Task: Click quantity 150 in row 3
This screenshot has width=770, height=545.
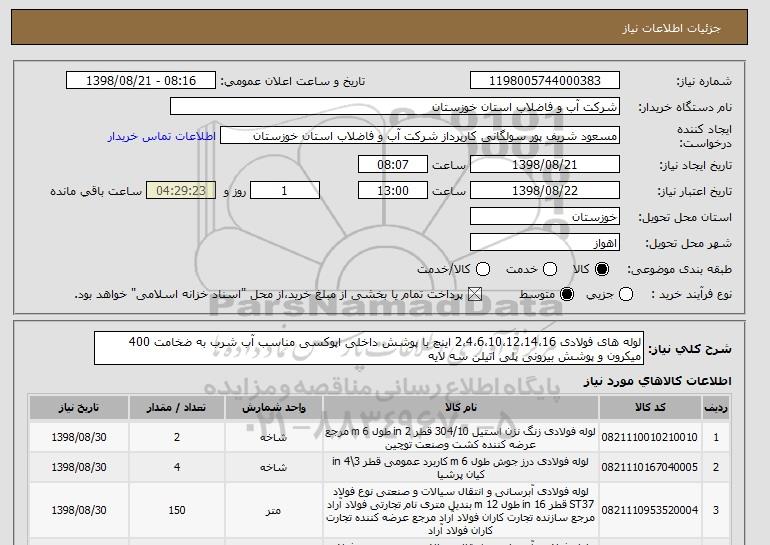Action: click(177, 511)
